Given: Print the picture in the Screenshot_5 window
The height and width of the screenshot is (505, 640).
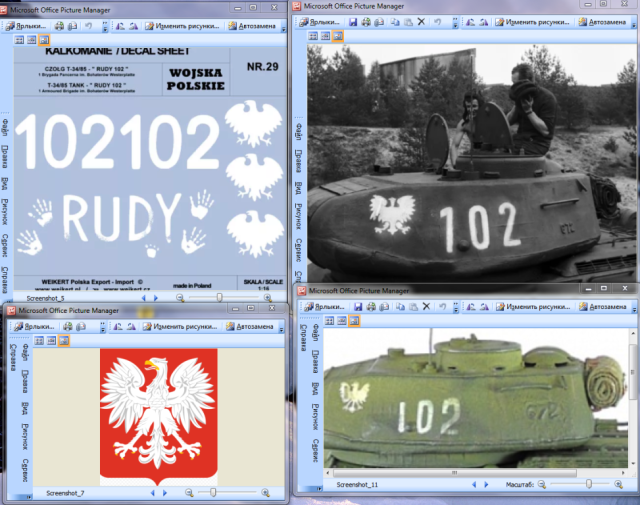Looking at the screenshot, I should pyautogui.click(x=60, y=26).
